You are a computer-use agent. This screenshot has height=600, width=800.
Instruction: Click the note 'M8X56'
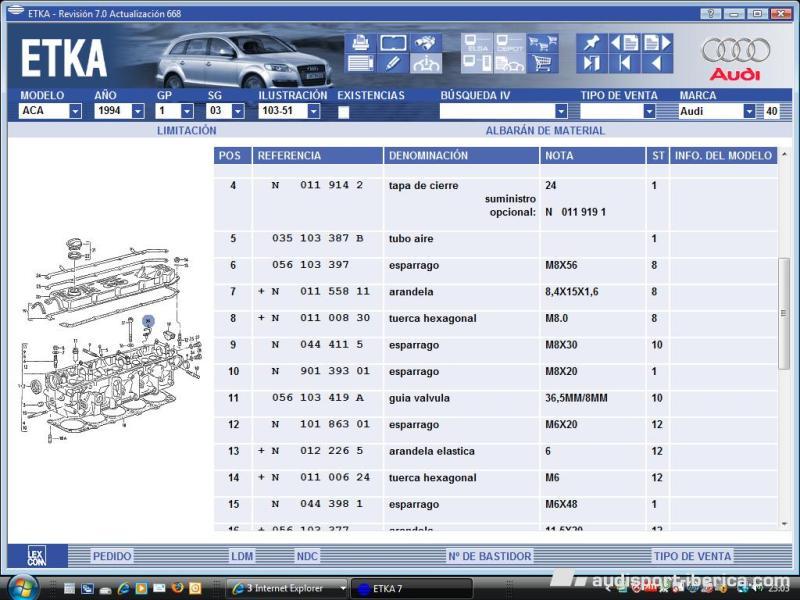coord(561,265)
